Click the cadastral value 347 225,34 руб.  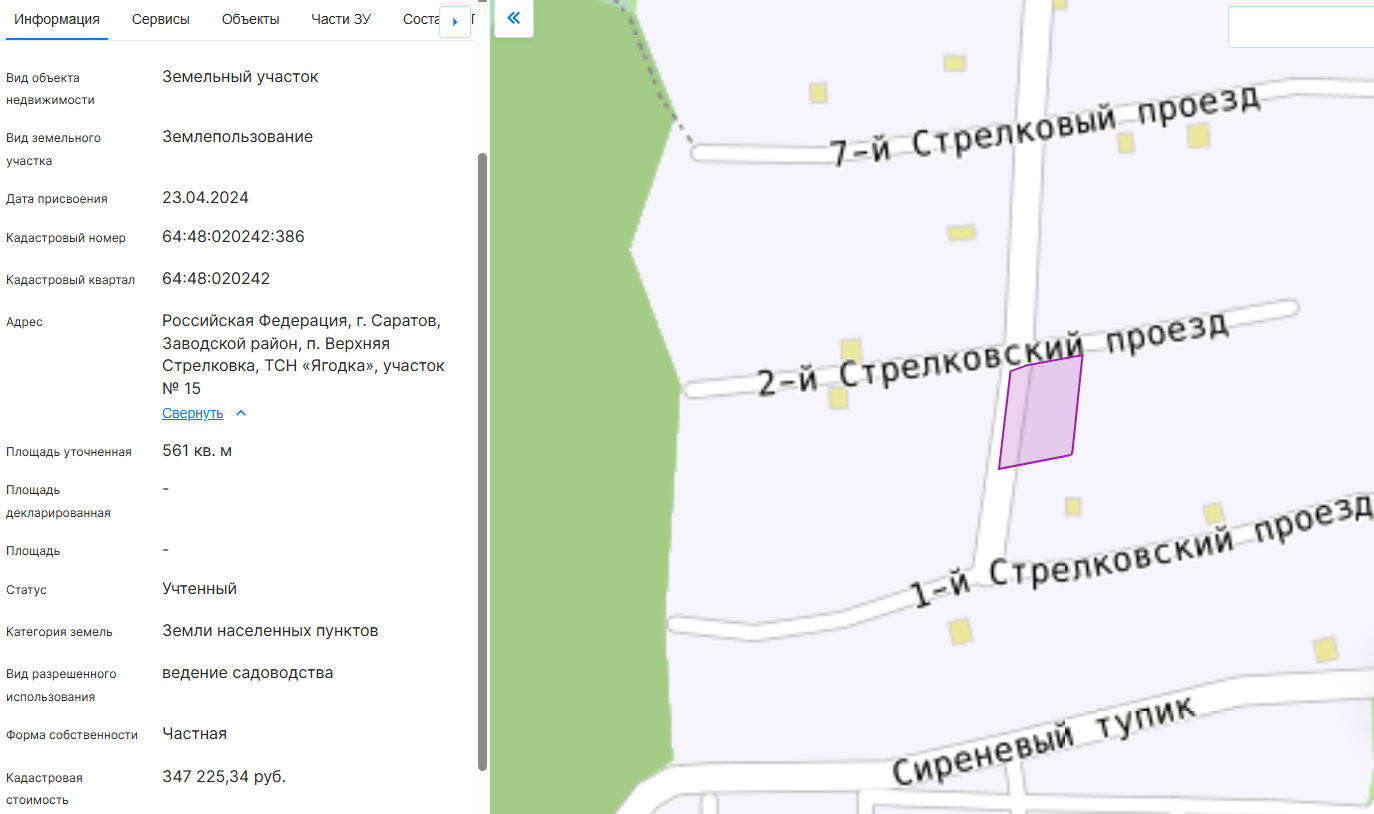tap(224, 777)
